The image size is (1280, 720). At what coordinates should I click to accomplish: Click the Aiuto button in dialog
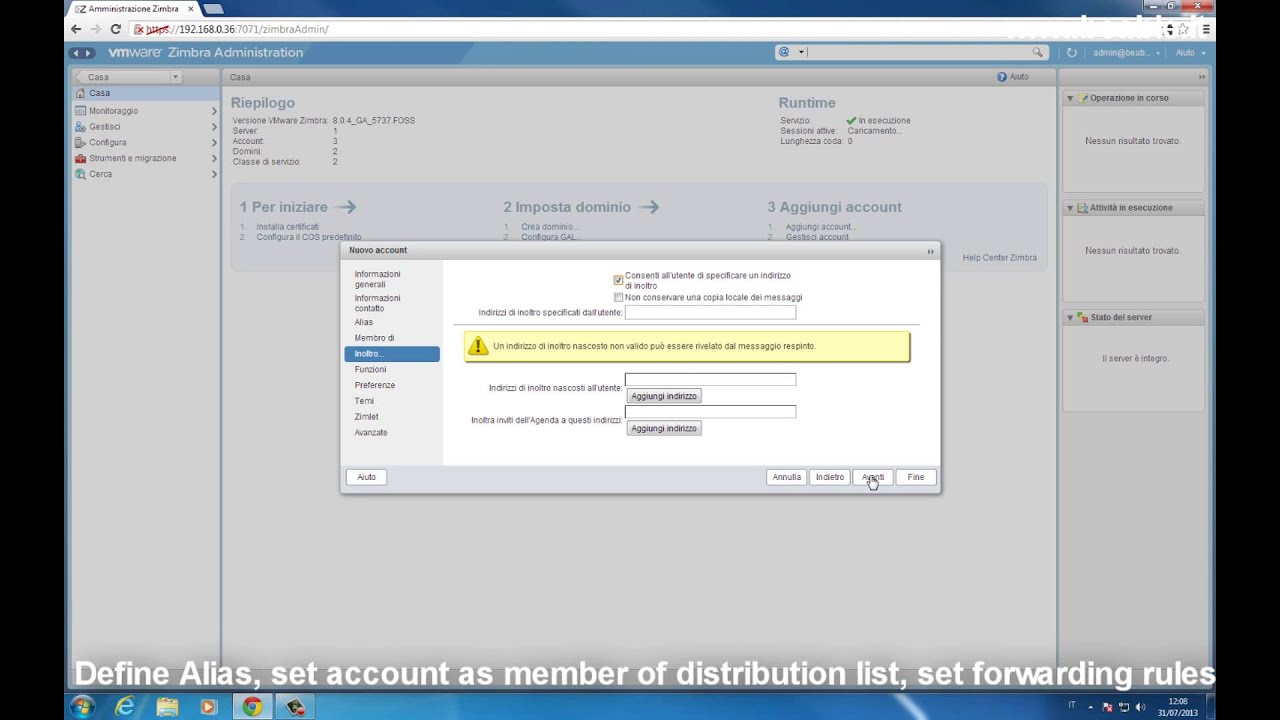[367, 477]
